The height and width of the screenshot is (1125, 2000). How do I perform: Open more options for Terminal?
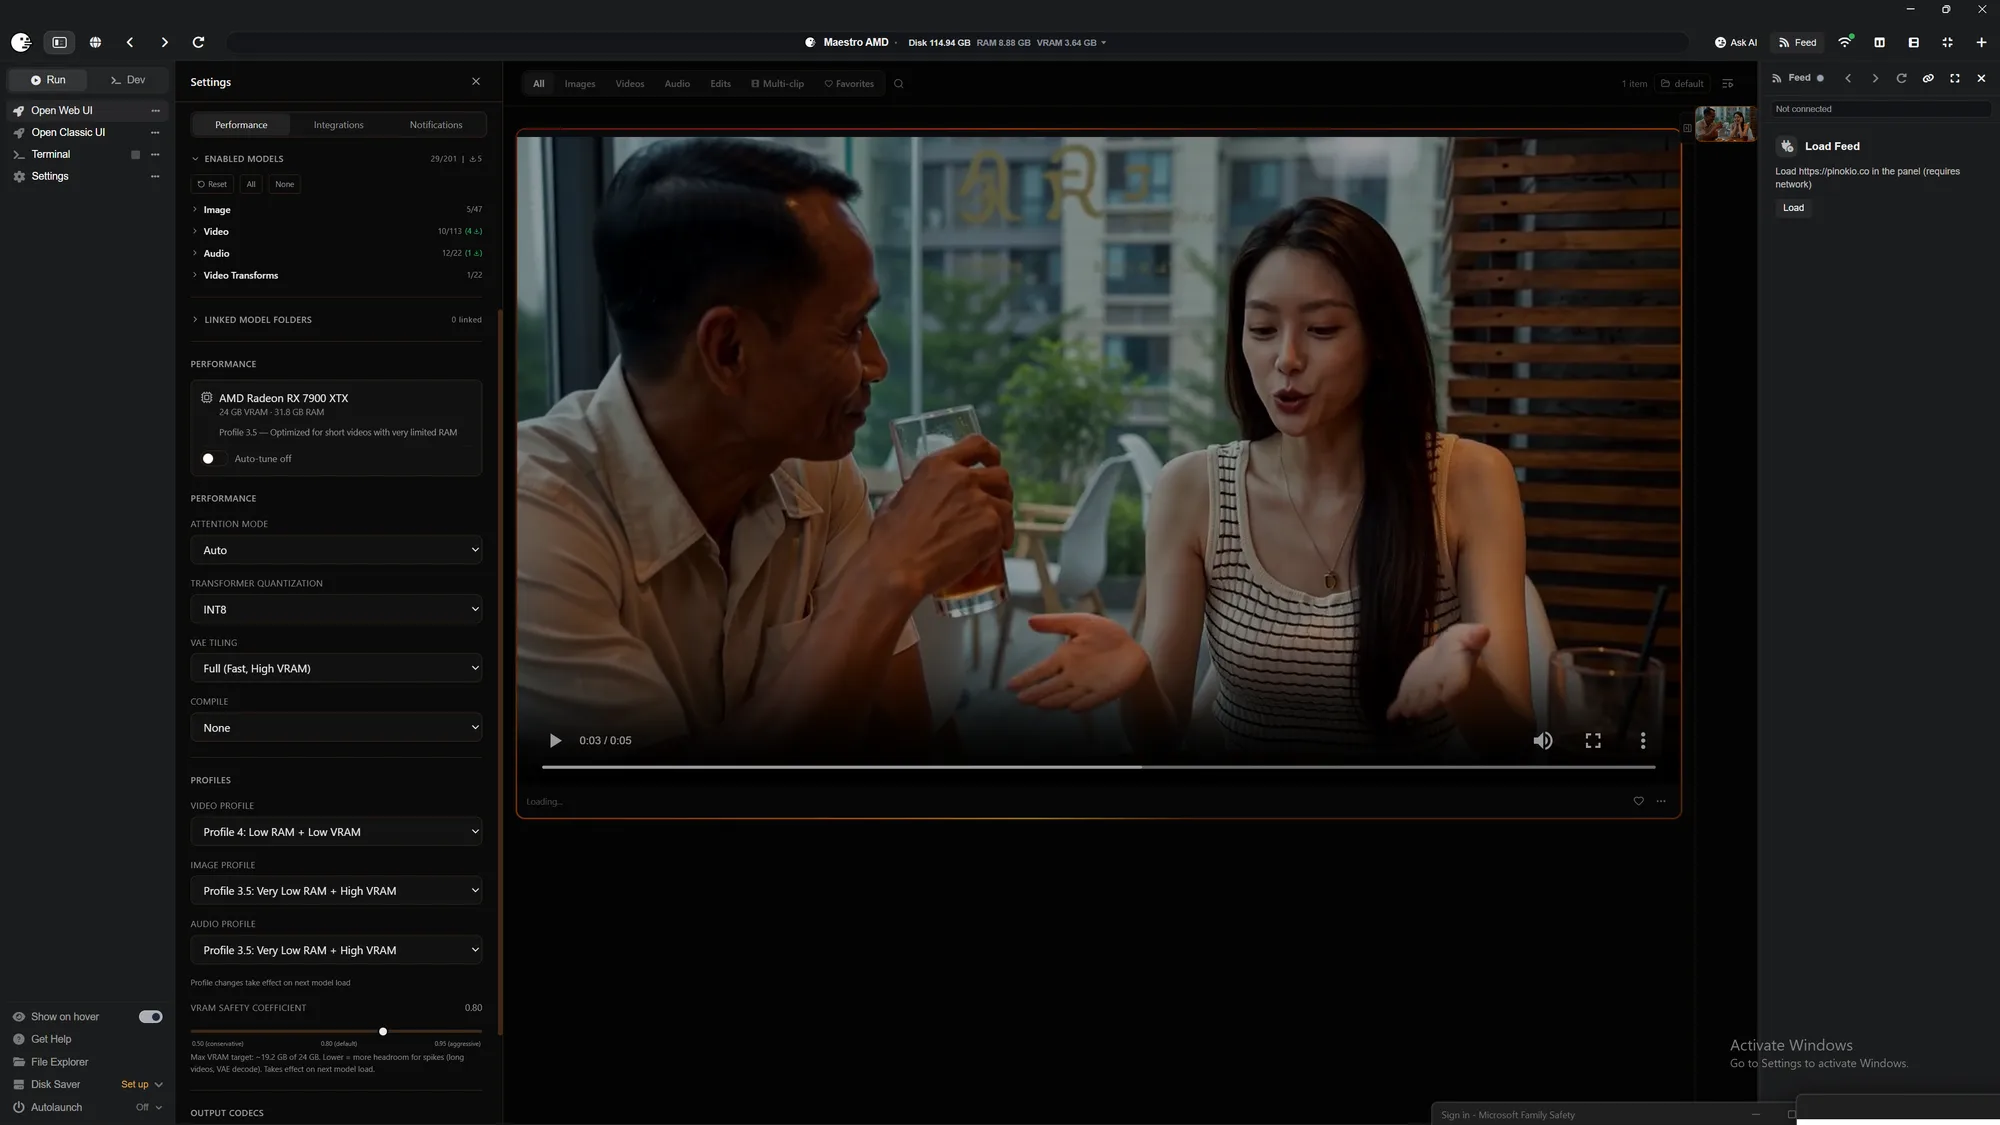[x=155, y=154]
